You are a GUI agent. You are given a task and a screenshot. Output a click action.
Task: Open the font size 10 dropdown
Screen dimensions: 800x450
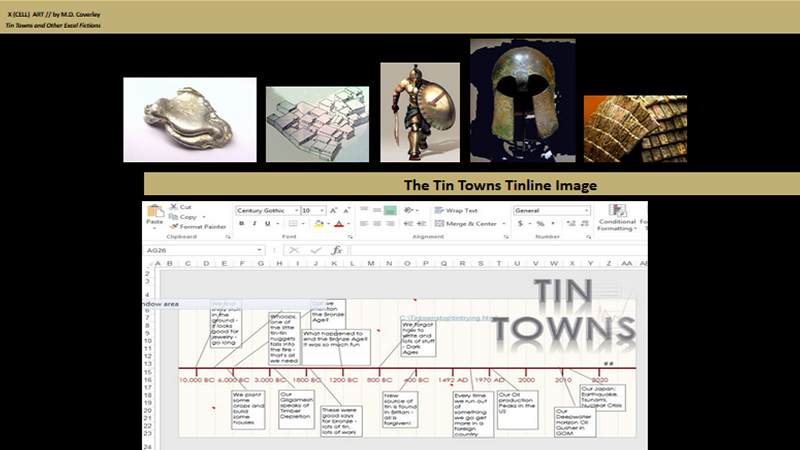(x=322, y=210)
